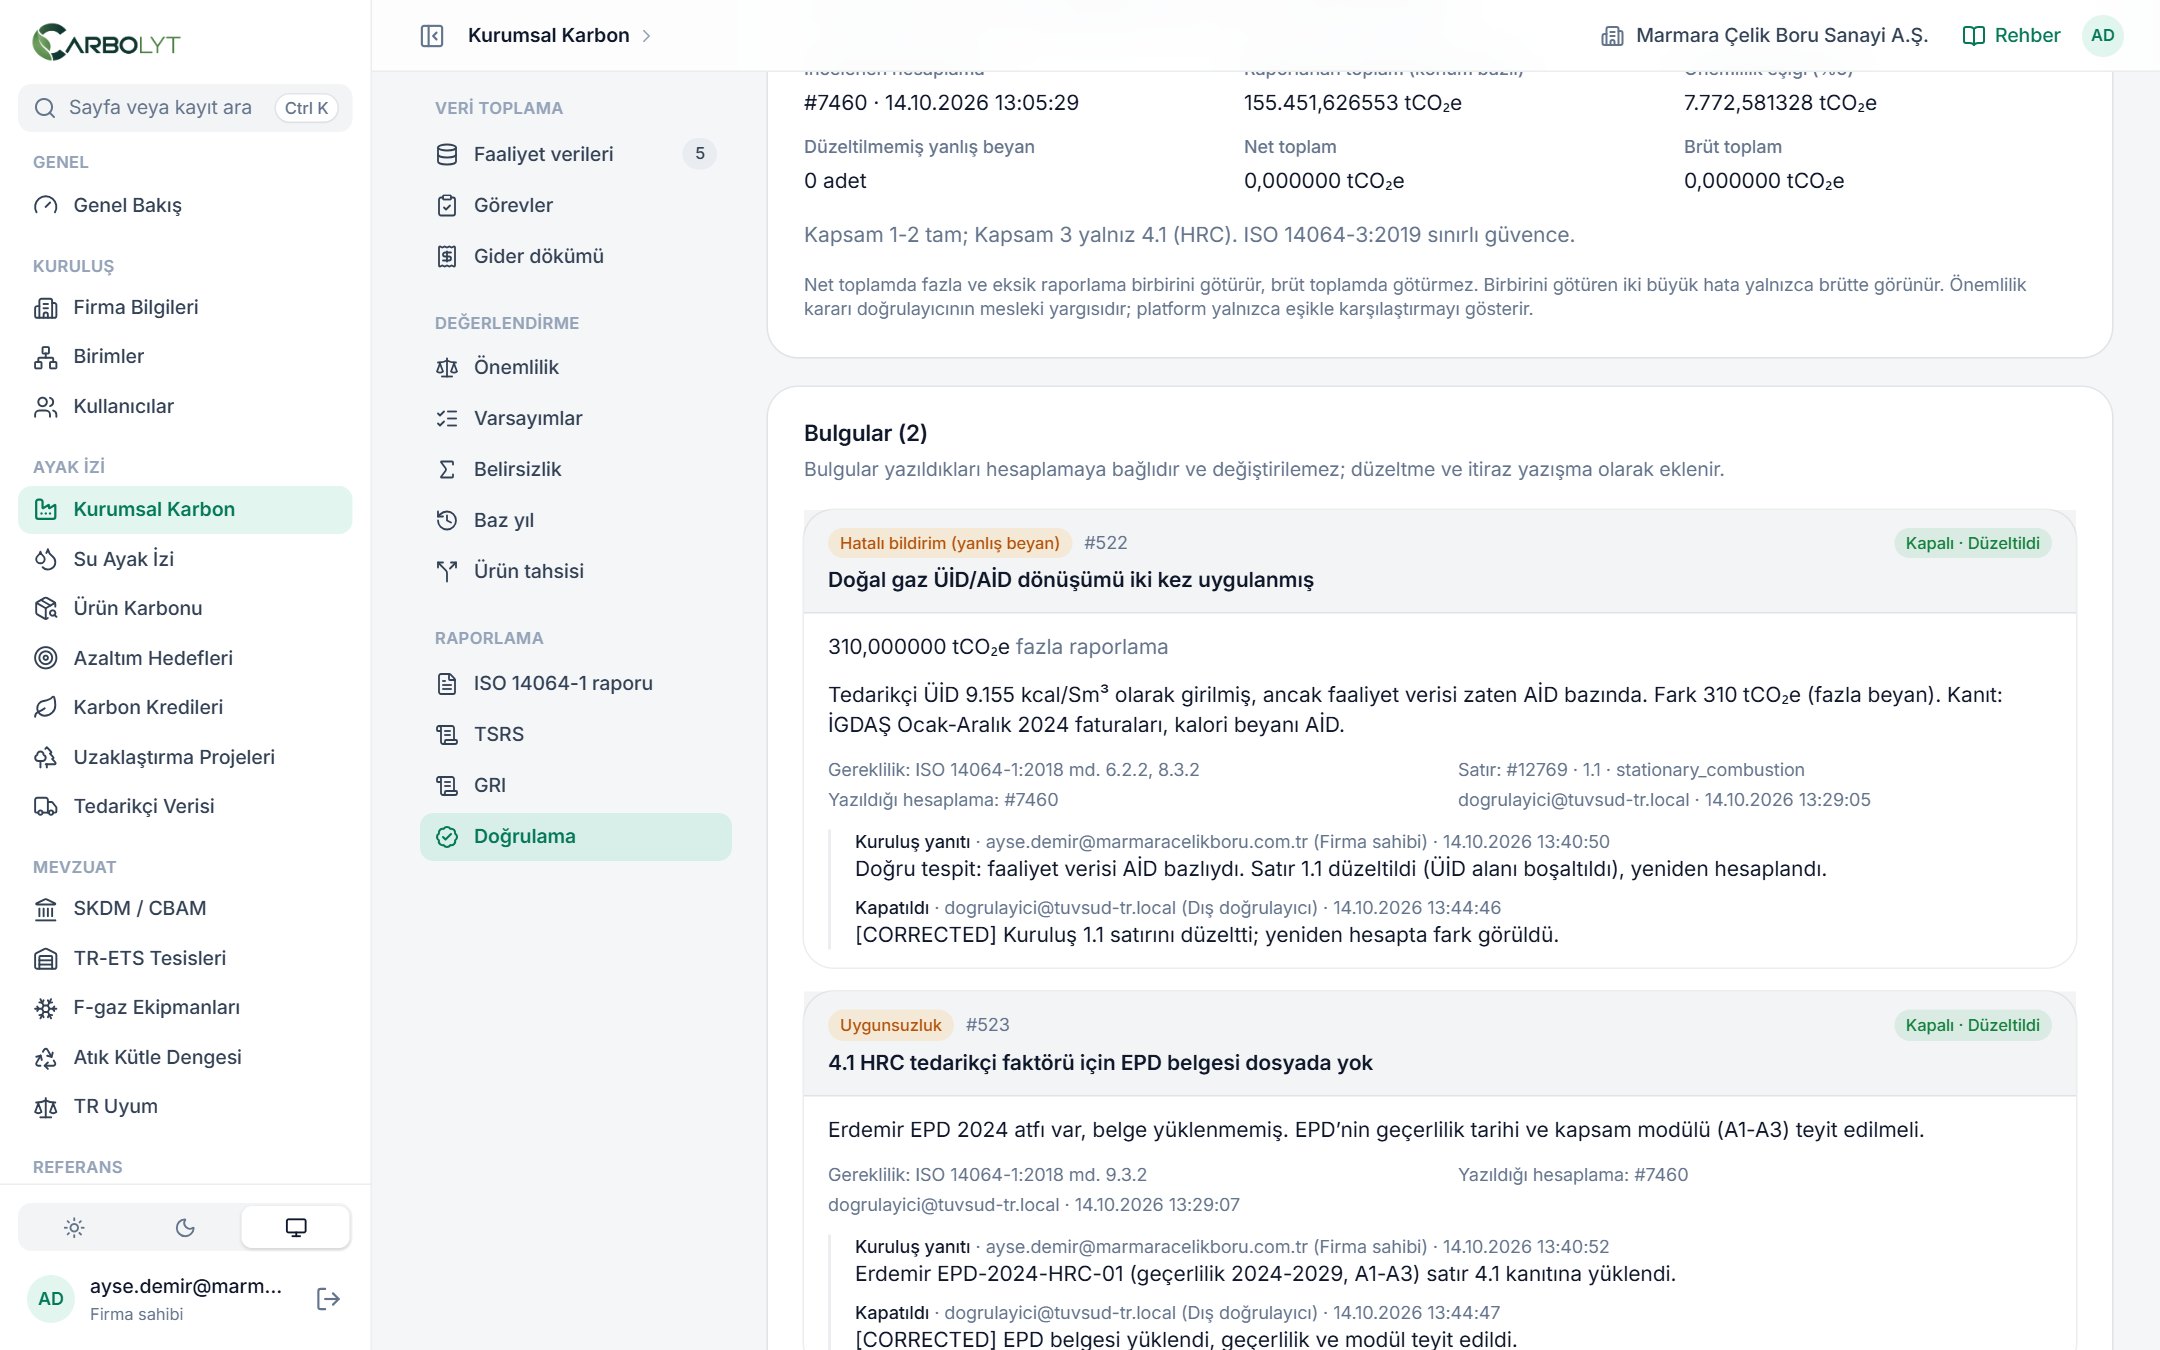Screen dimensions: 2160x1350
Task: Click the Belirsizlik sigma icon
Action: pos(447,470)
